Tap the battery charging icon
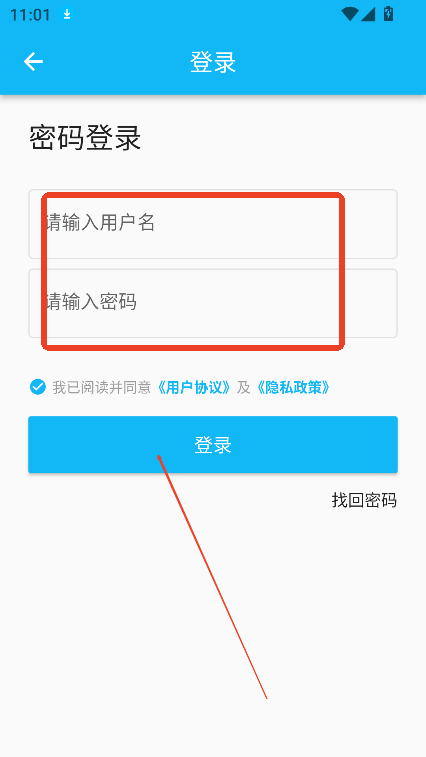 tap(388, 14)
